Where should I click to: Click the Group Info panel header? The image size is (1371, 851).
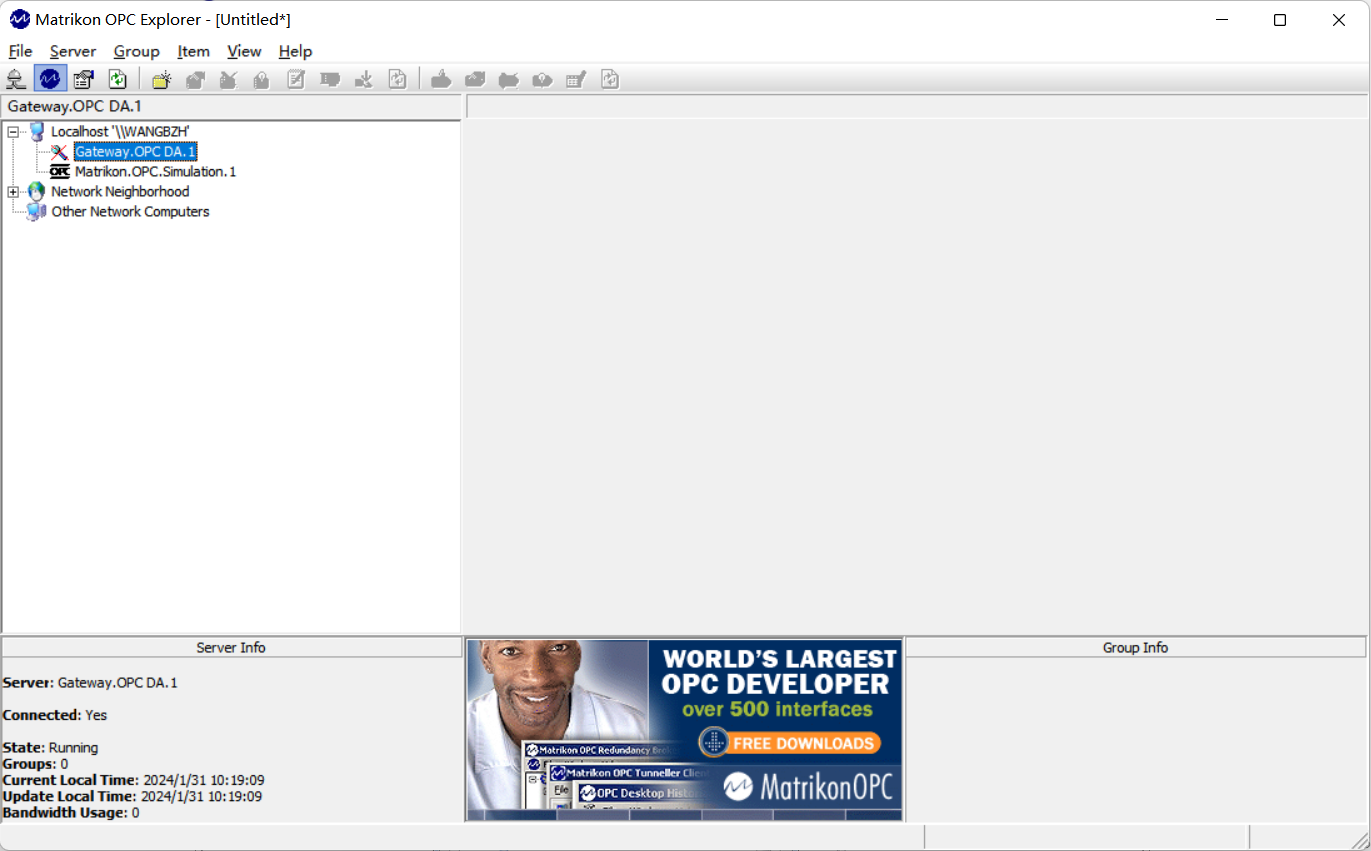point(1135,648)
